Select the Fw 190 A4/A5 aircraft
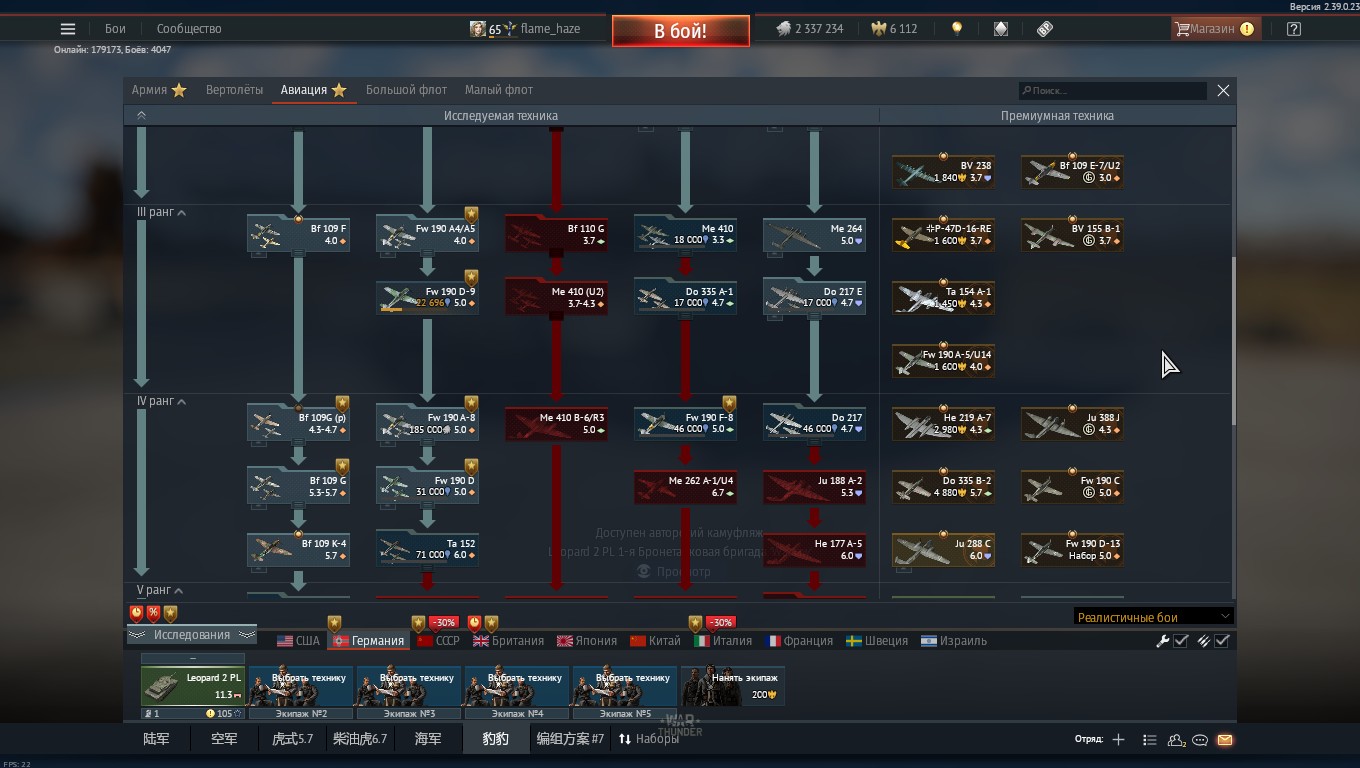This screenshot has width=1360, height=768. (427, 234)
